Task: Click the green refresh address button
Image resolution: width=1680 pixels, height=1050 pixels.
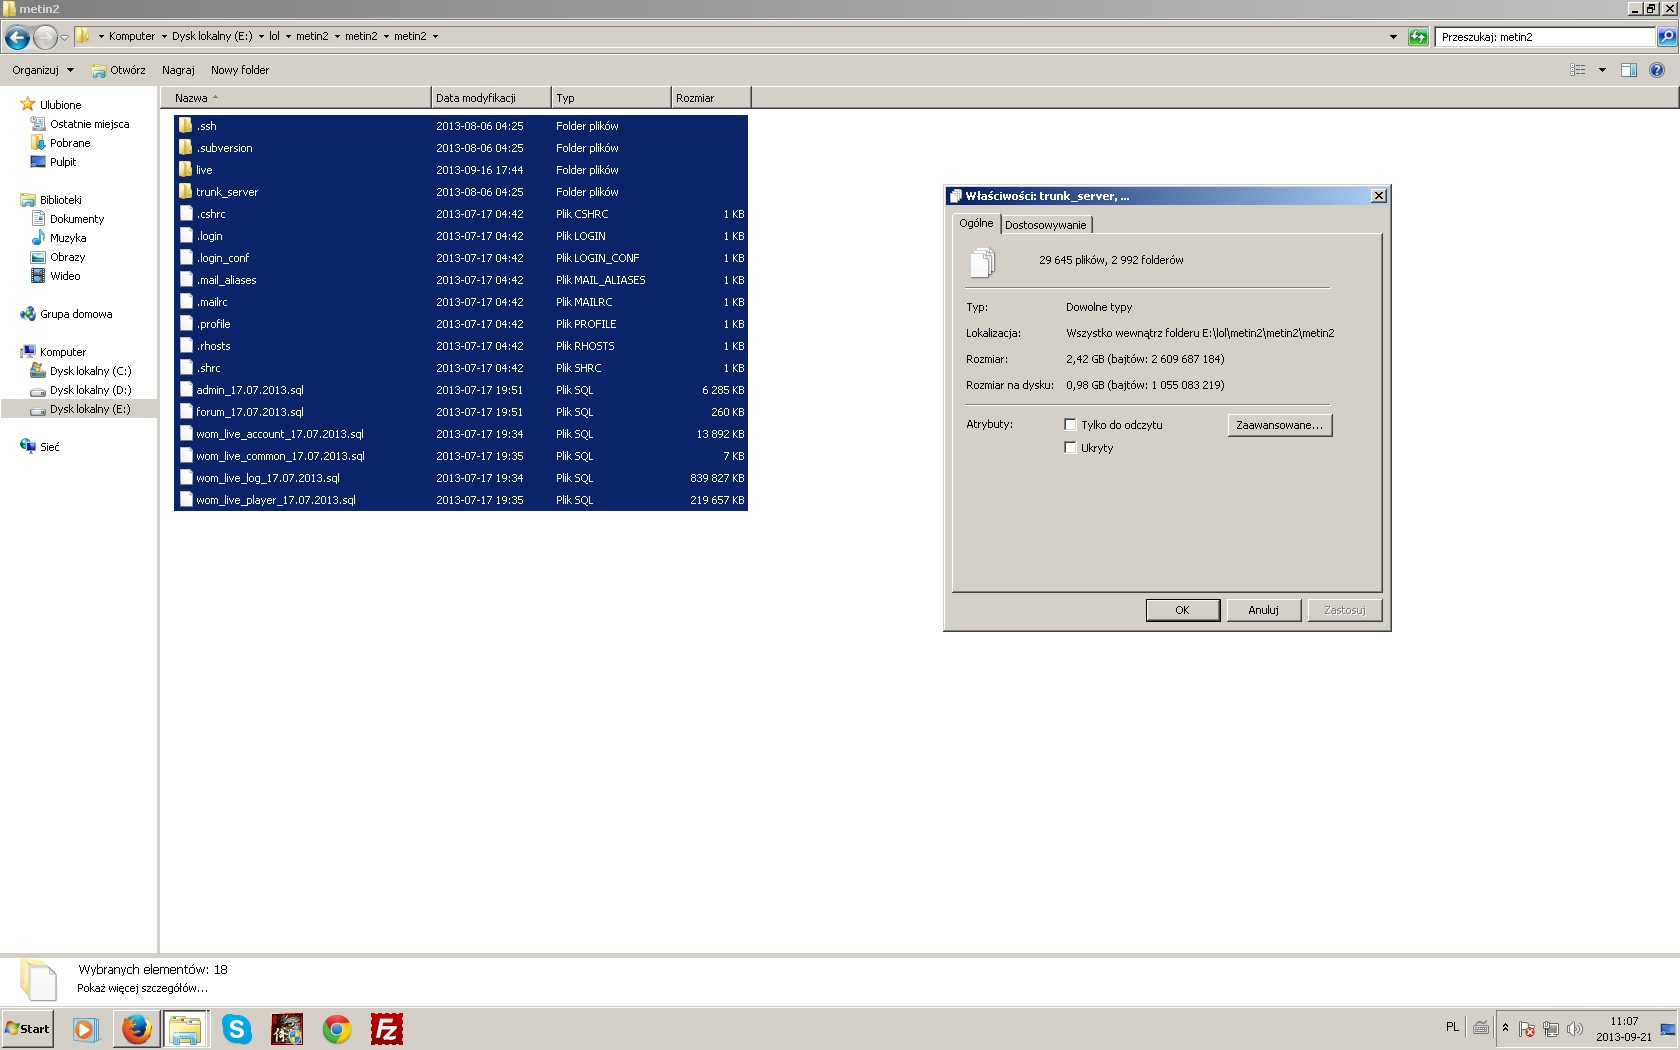Action: click(x=1418, y=37)
